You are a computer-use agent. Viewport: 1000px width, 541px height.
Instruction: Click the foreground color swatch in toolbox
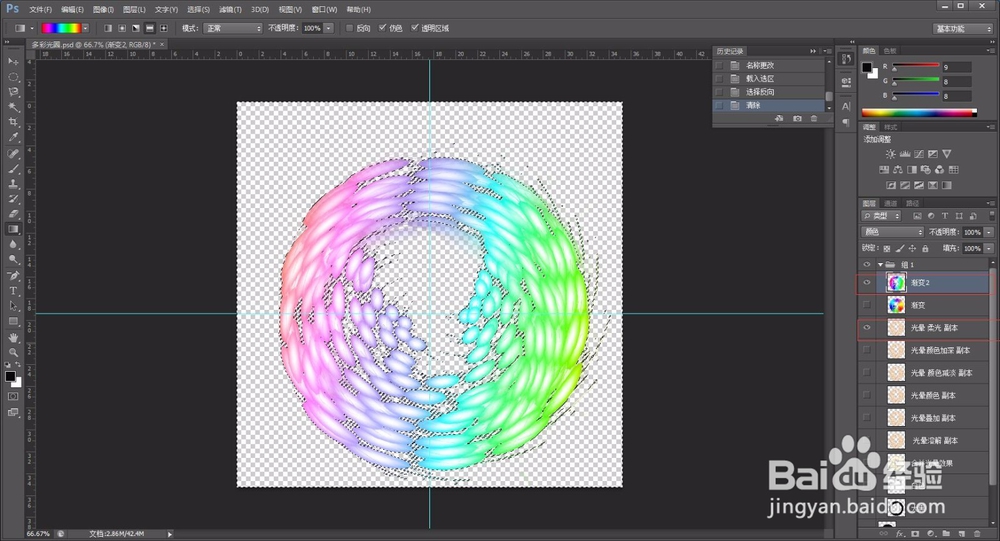(10, 376)
